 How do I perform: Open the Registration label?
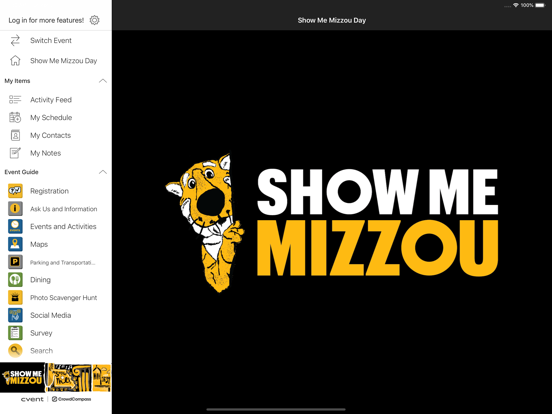coord(49,191)
